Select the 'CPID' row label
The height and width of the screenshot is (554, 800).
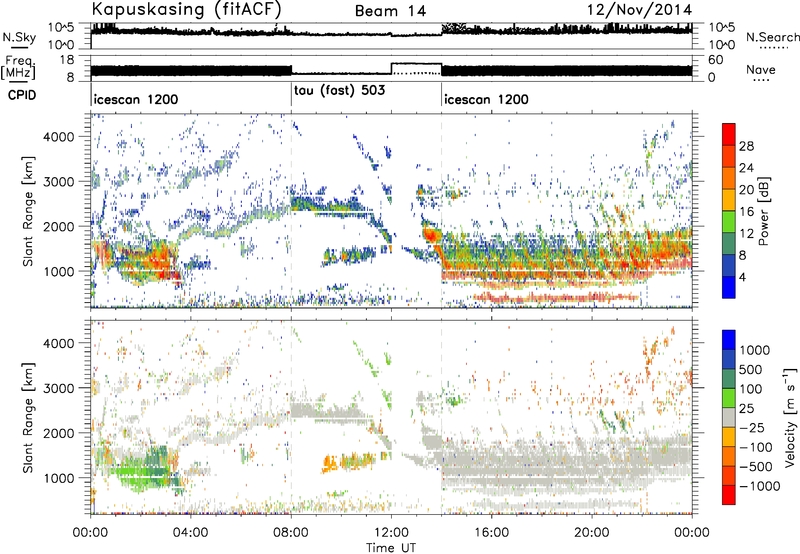pos(22,95)
